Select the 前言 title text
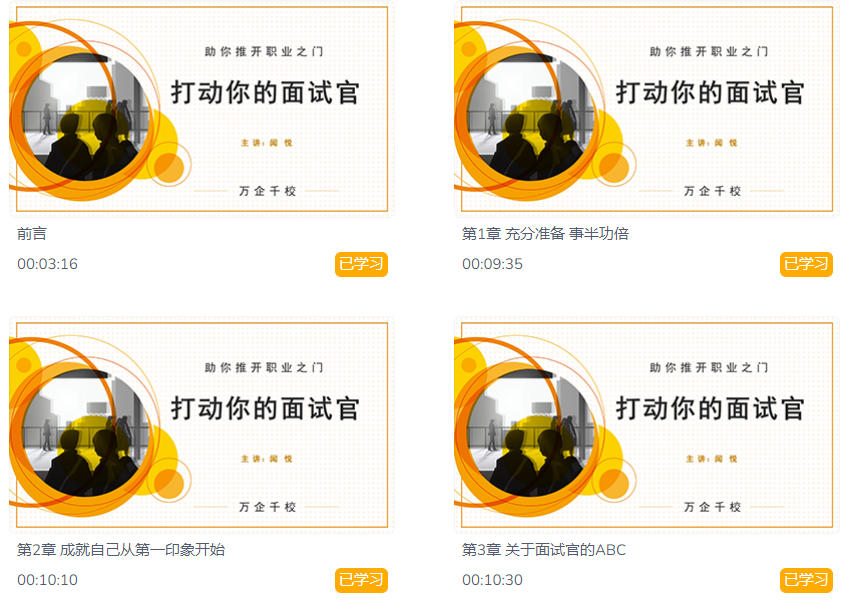The image size is (846, 612). [32, 234]
